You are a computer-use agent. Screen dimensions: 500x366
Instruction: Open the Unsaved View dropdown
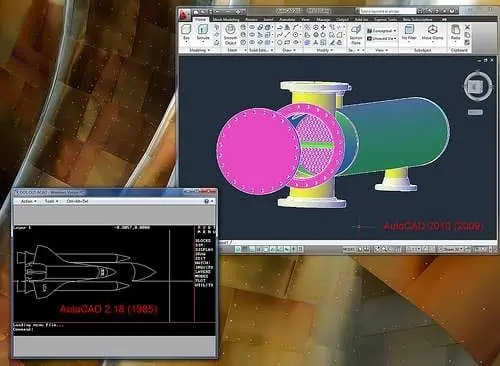(x=382, y=39)
